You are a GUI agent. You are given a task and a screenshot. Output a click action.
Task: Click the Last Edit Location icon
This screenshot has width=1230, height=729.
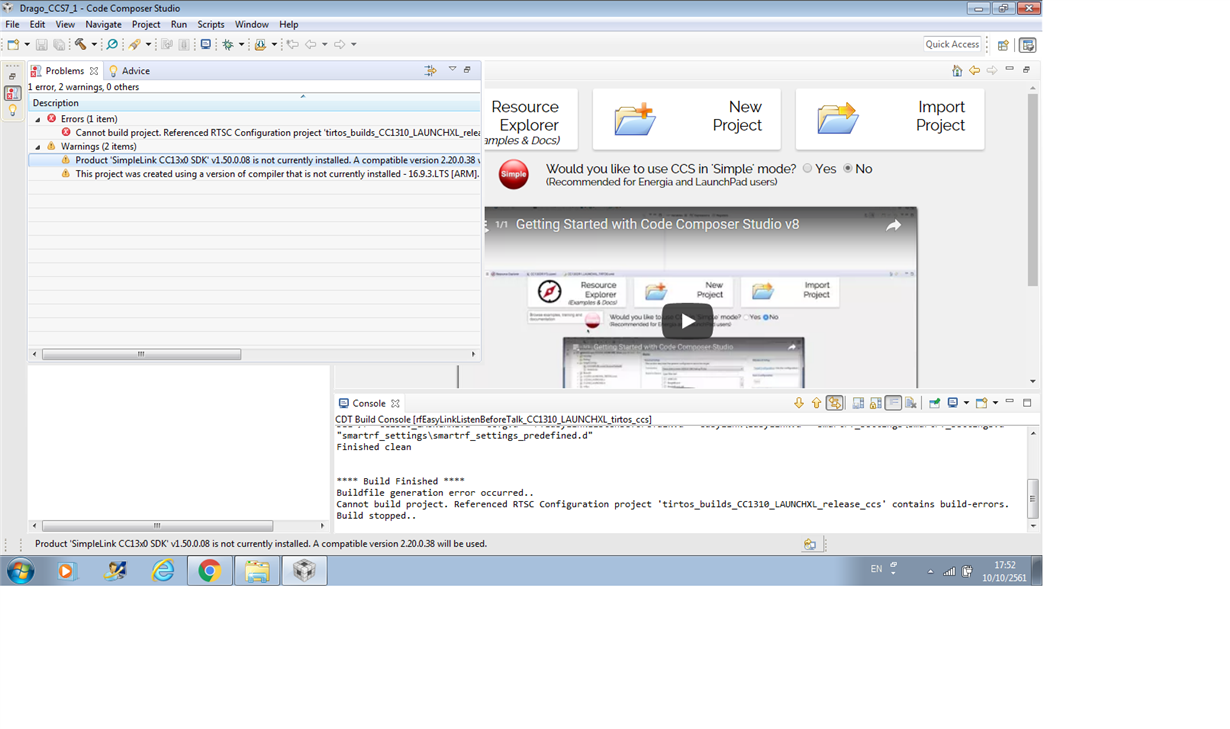(x=292, y=44)
